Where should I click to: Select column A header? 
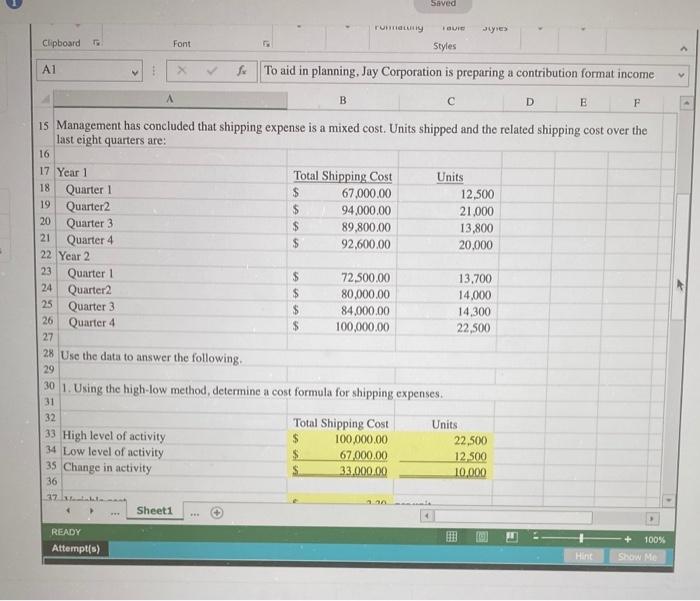[170, 99]
